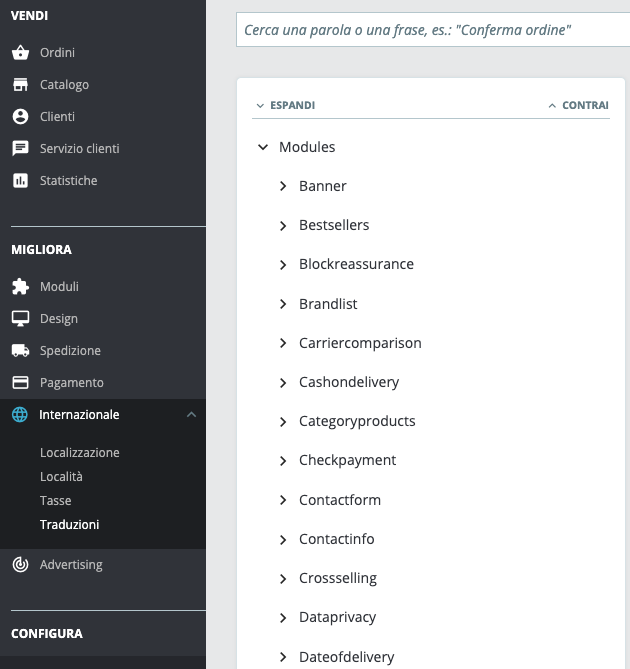Click the Design monitor icon

click(x=20, y=319)
